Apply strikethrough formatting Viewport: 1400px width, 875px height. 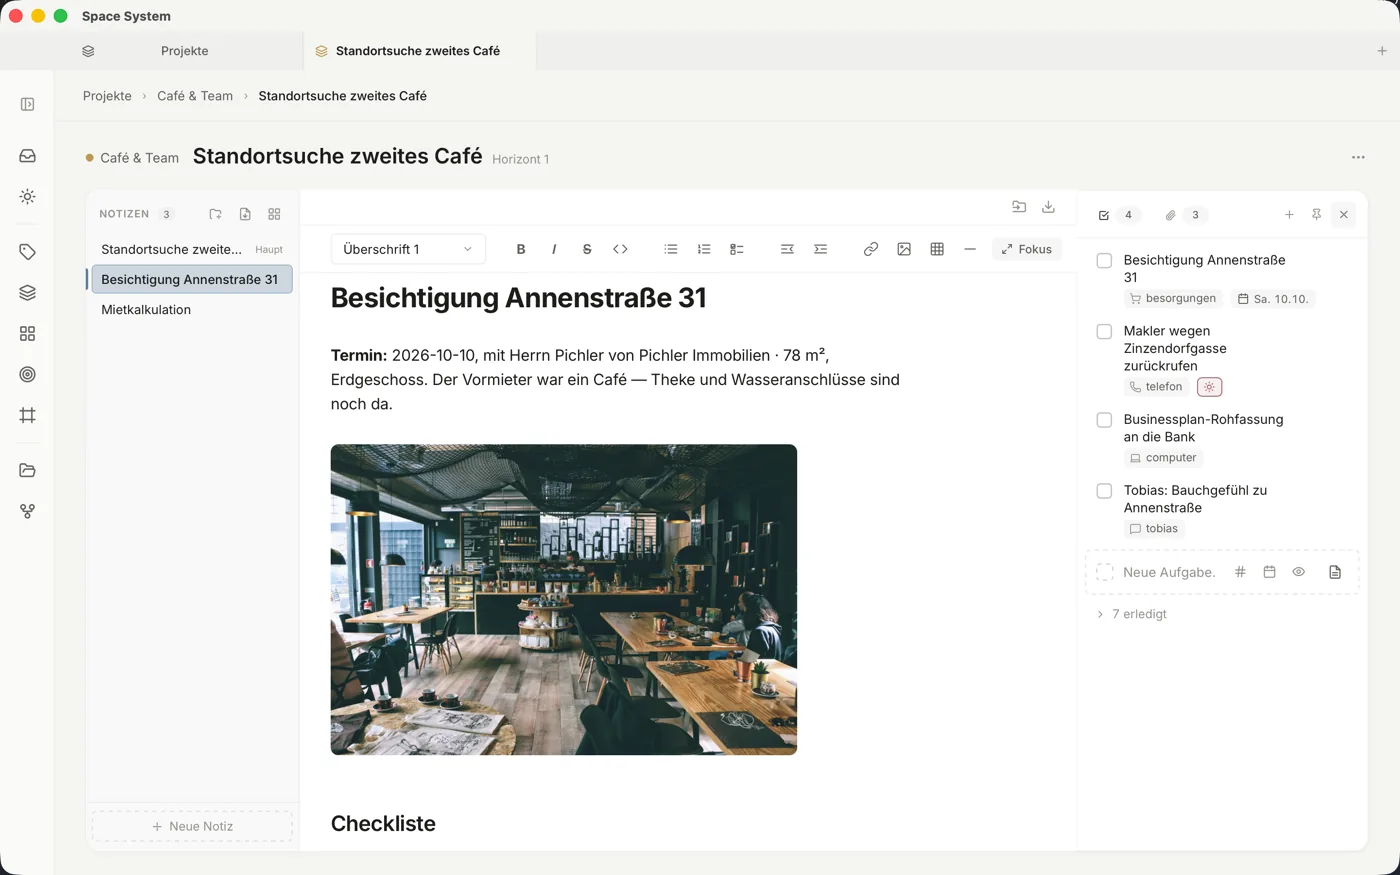[587, 249]
